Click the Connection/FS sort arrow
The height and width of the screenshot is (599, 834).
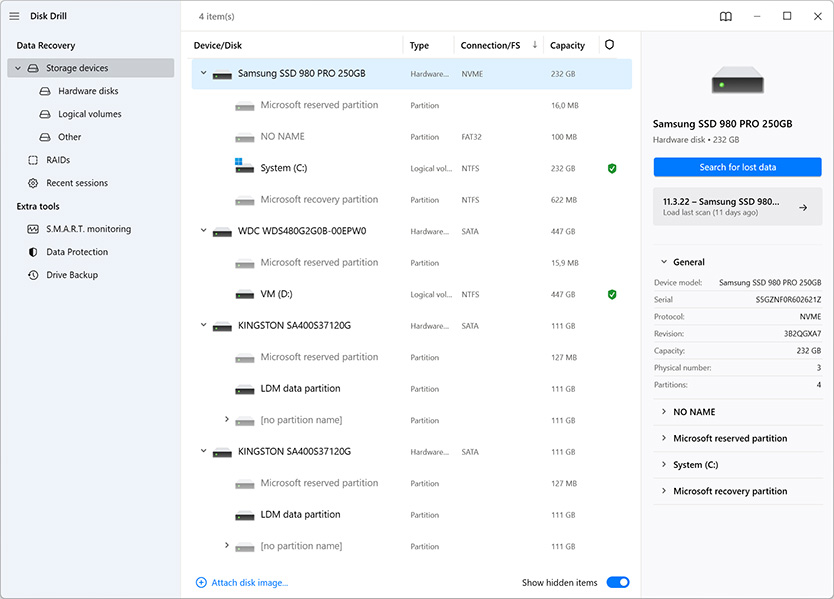coord(536,44)
